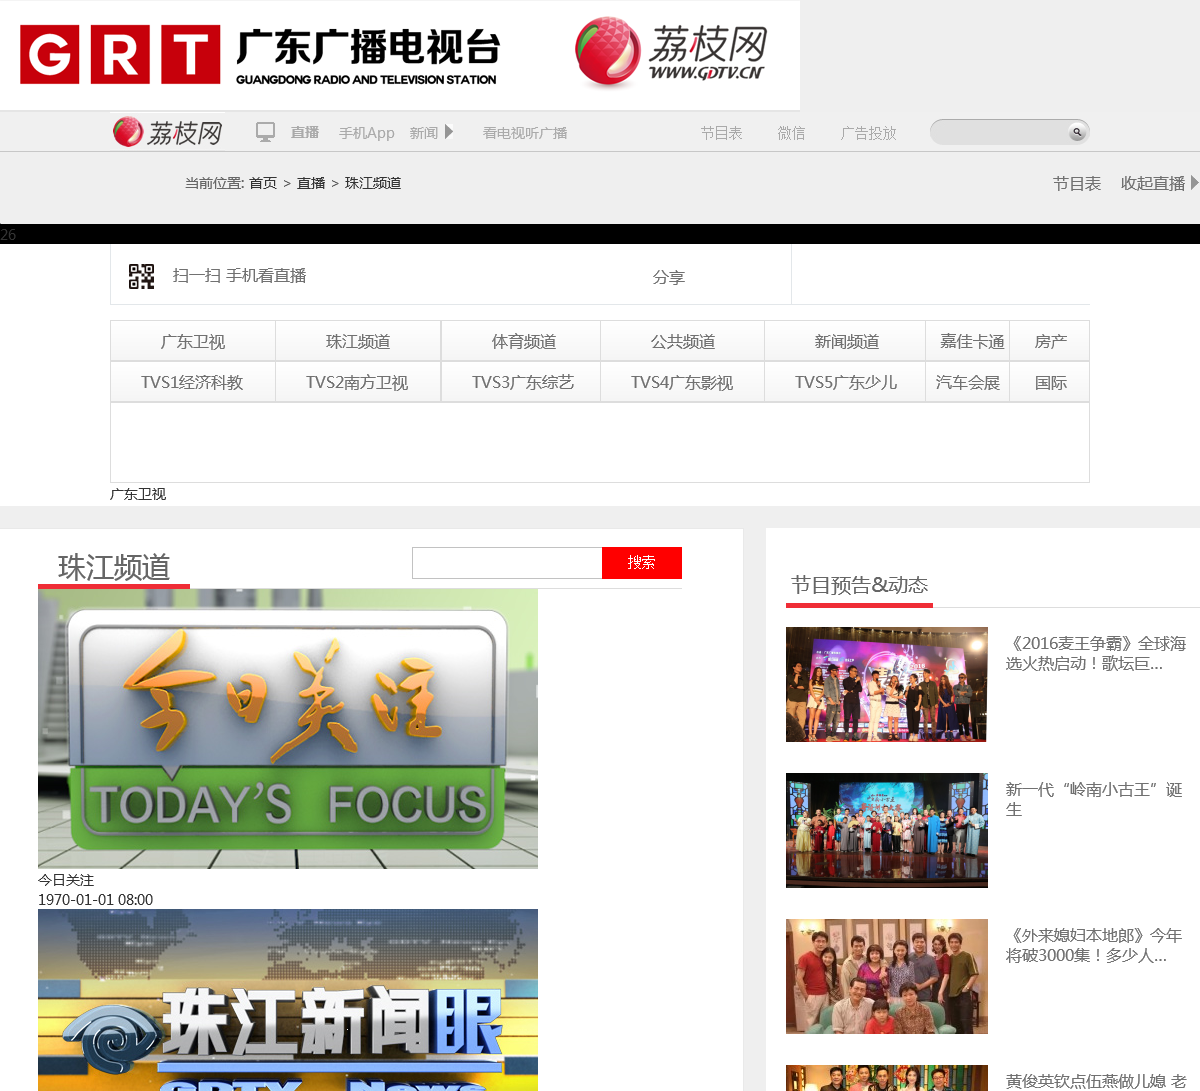Open the 外来媳妇本地郎 cast thumbnail

[x=887, y=976]
